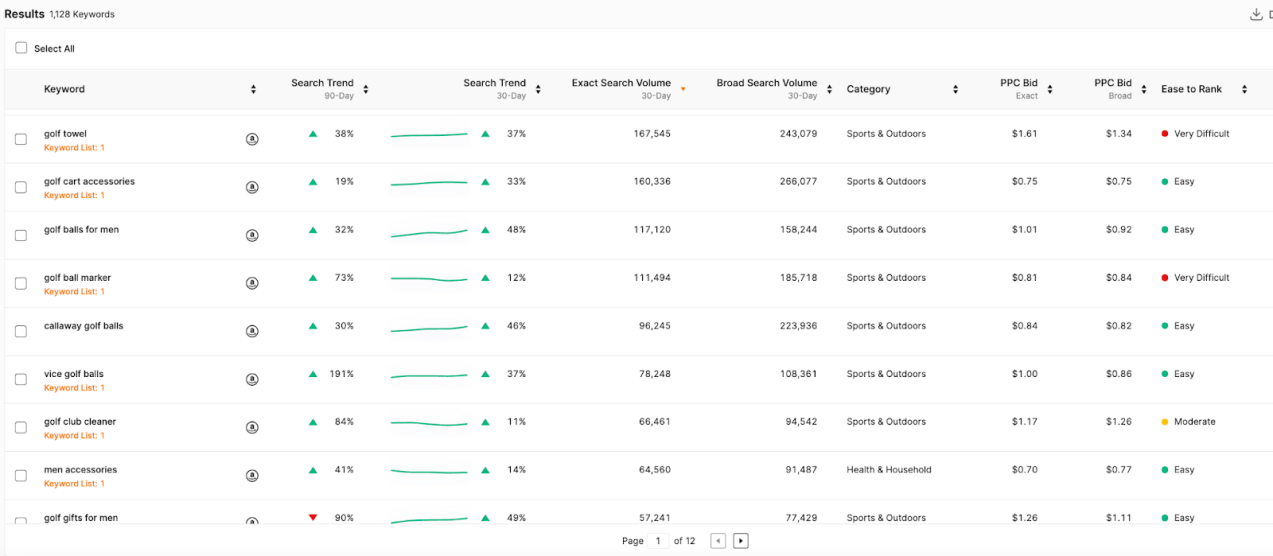1273x556 pixels.
Task: Open Amazon search icon for golf ball marker
Action: click(252, 283)
